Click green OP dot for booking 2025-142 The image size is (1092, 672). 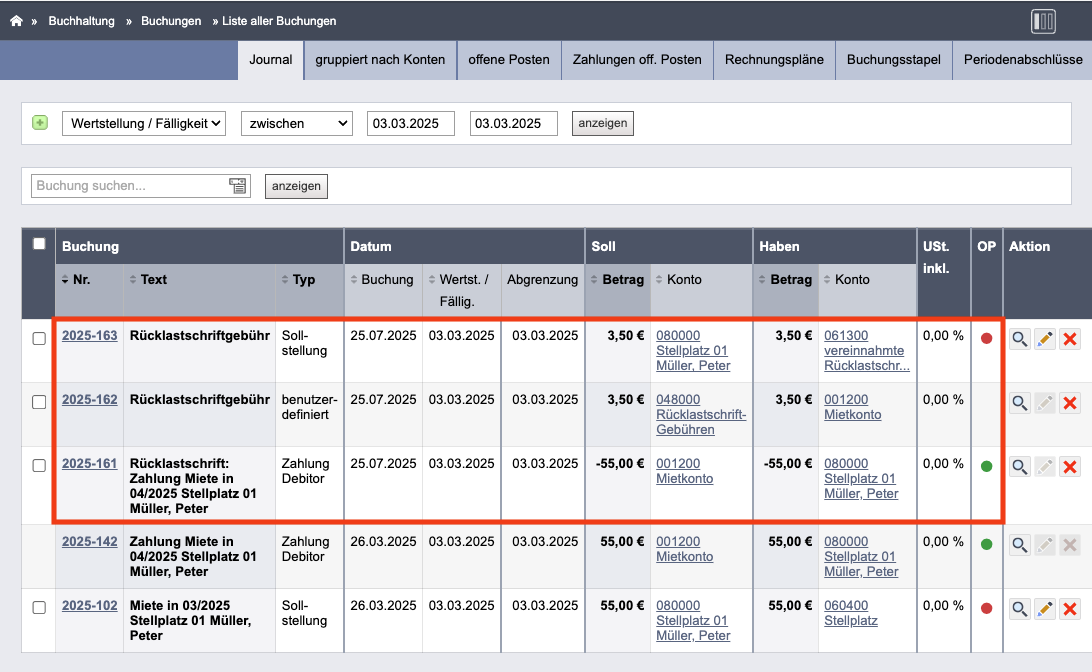pos(986,545)
